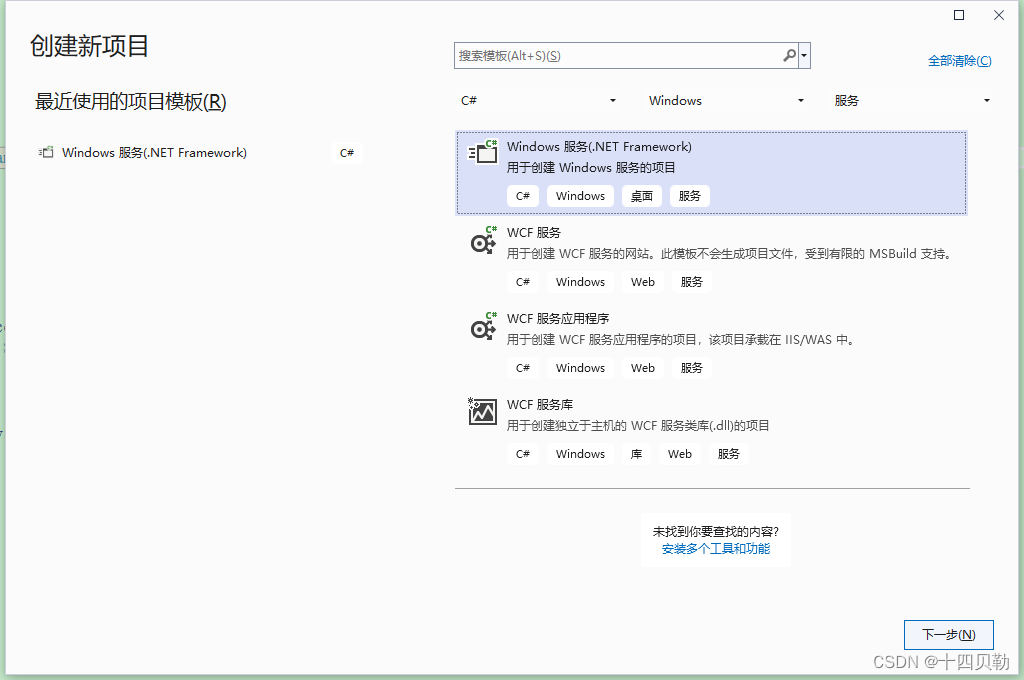Click the WCF 服务 gear icon
Viewport: 1024px width, 680px height.
point(483,240)
